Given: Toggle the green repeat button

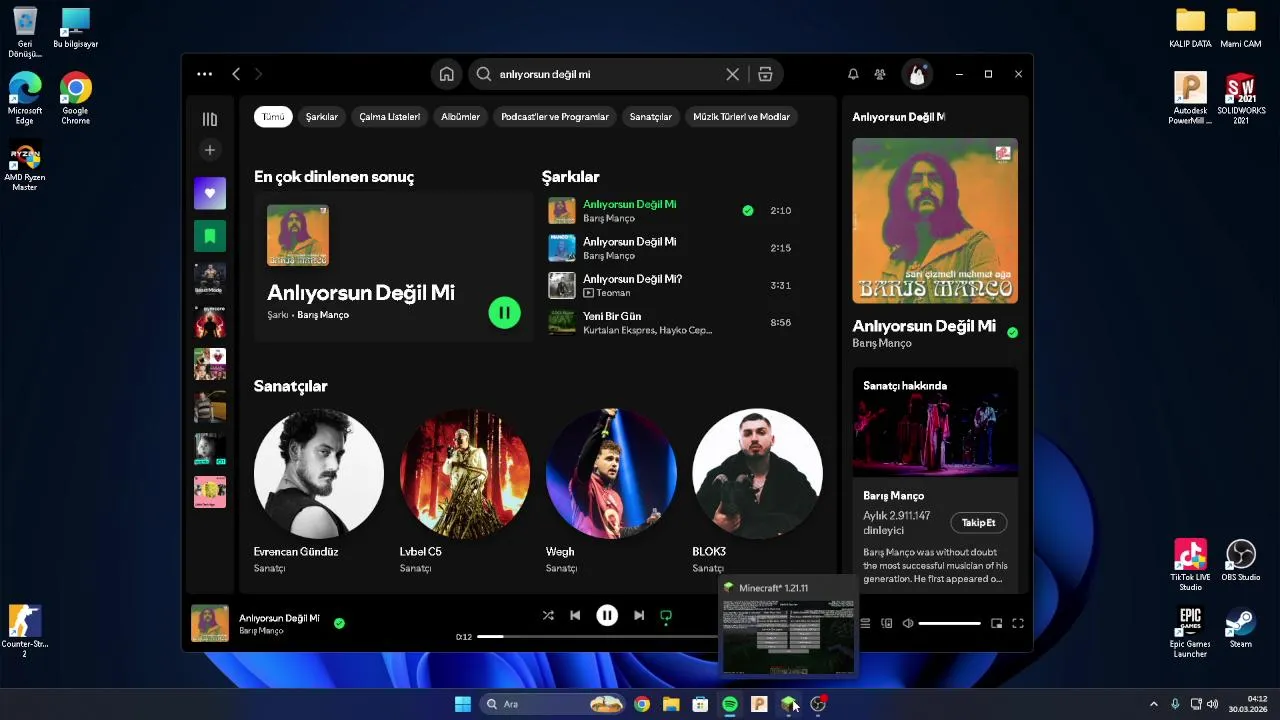Looking at the screenshot, I should click(666, 615).
